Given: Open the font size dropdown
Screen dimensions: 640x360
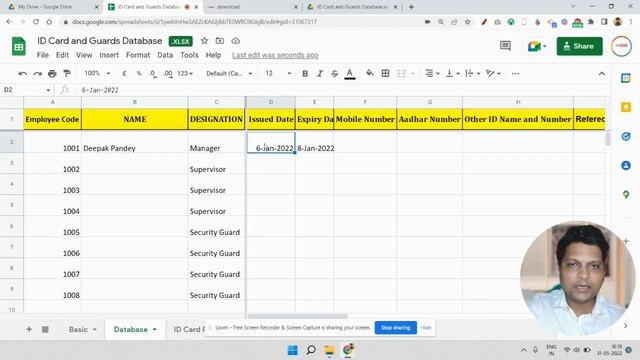Looking at the screenshot, I should tap(278, 73).
